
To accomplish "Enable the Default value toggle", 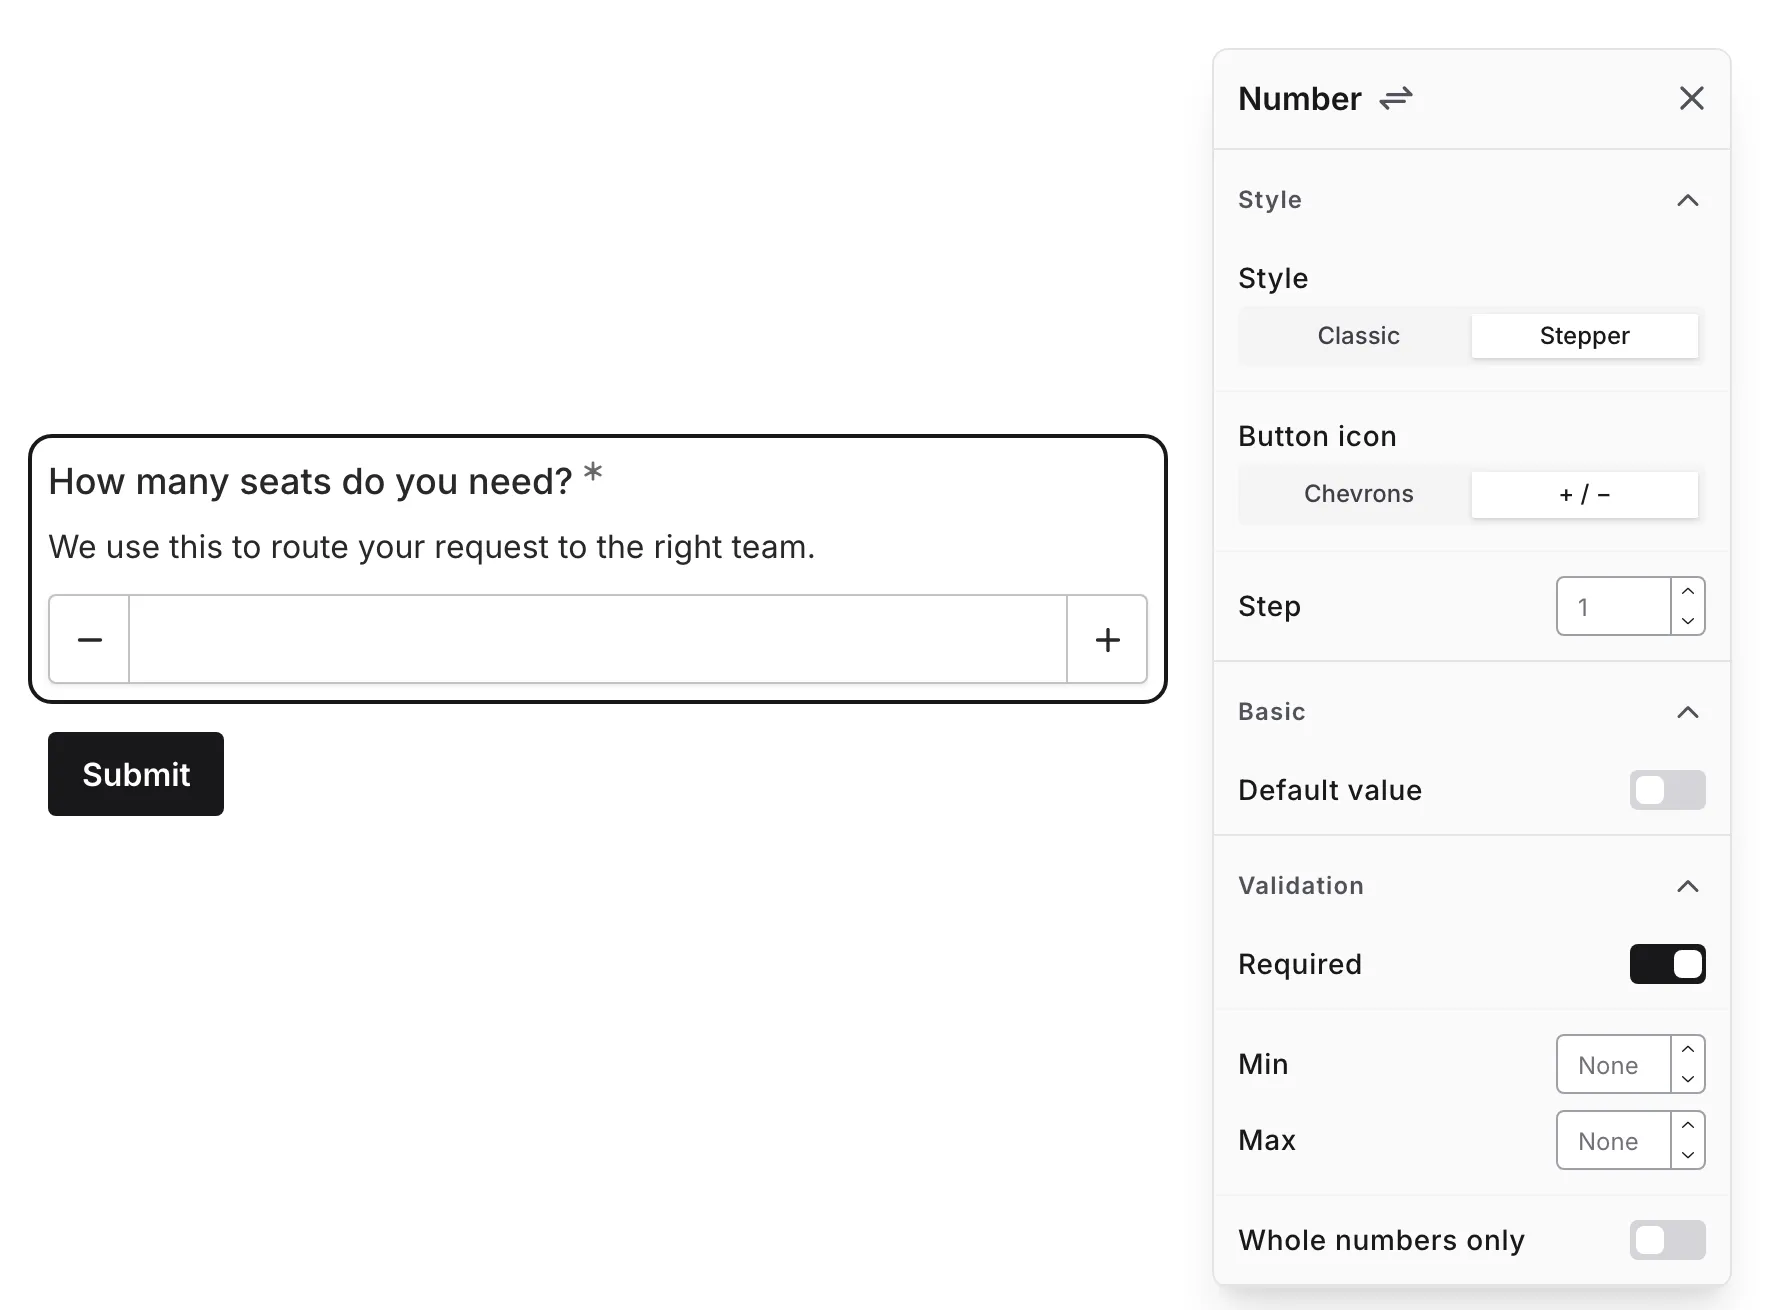I will click(x=1667, y=790).
